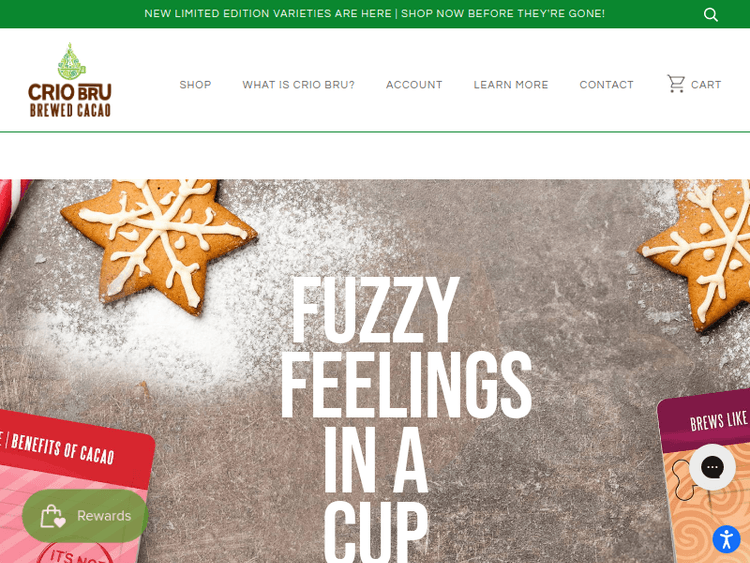Click the Rewards bag-heart icon
The width and height of the screenshot is (750, 563).
pos(53,516)
